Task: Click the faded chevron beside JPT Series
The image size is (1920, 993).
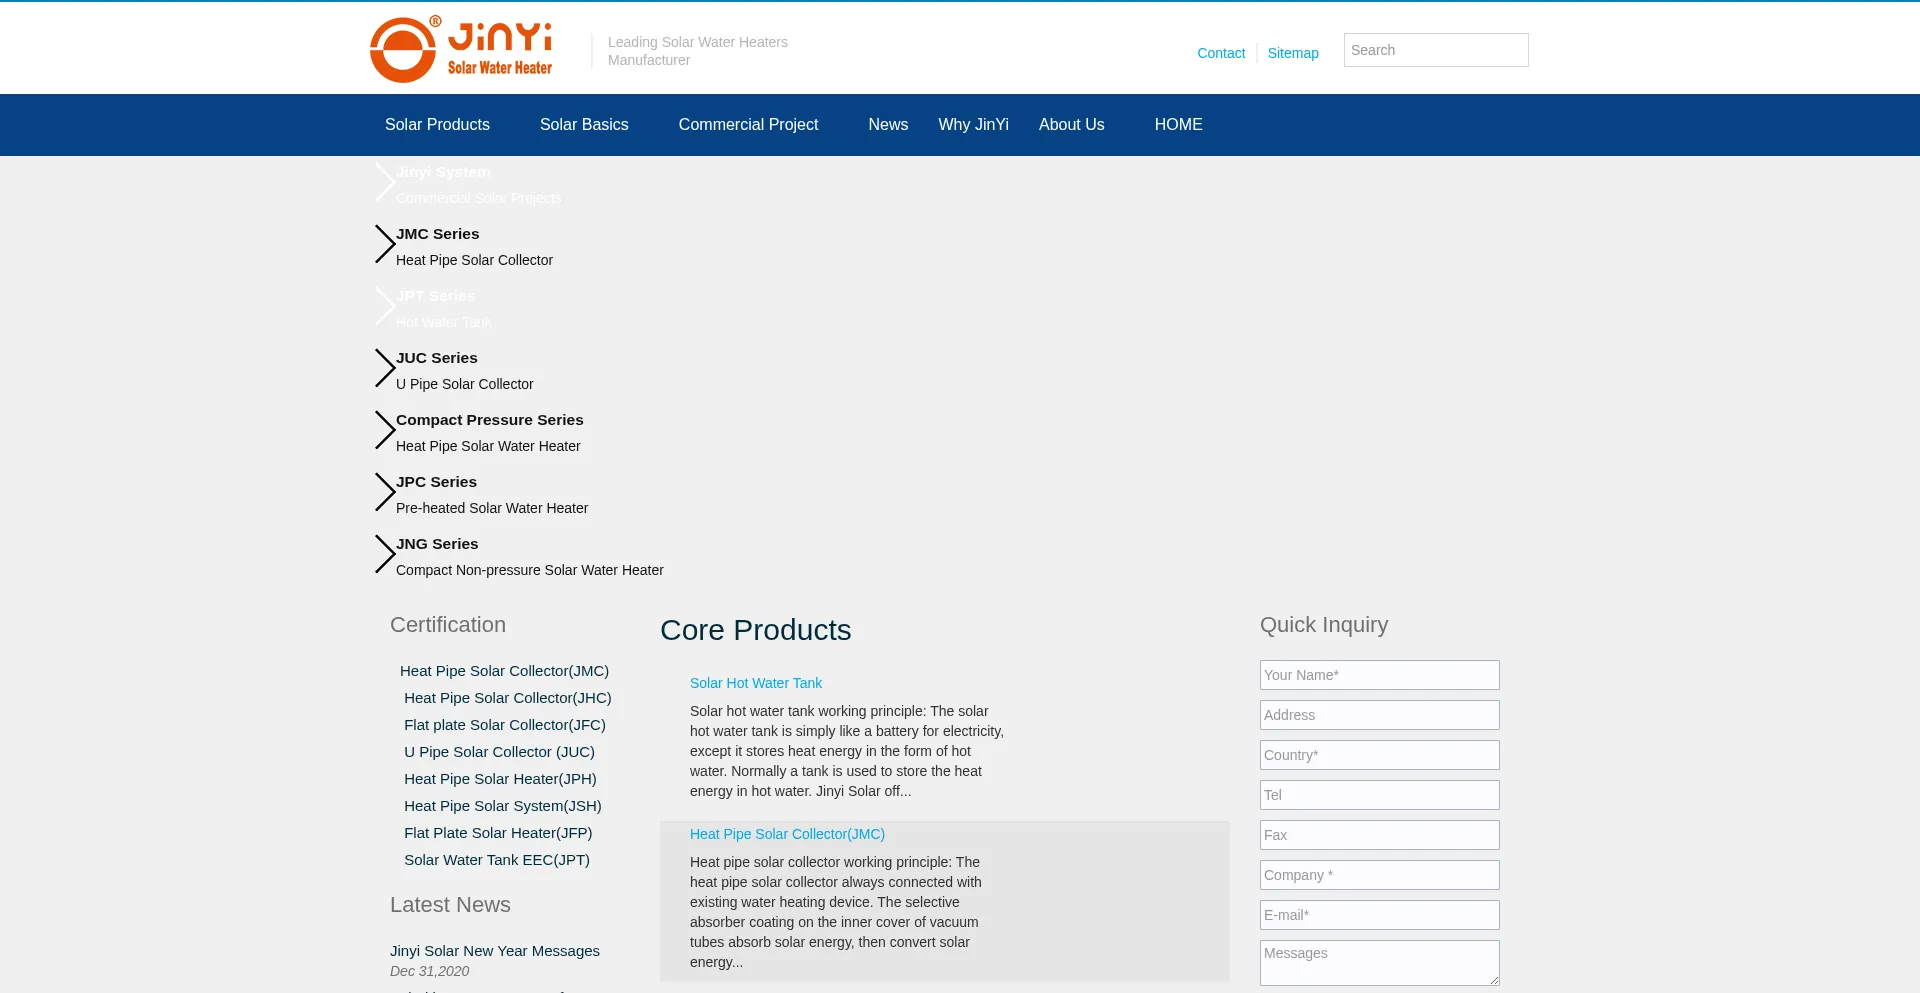Action: tap(385, 306)
